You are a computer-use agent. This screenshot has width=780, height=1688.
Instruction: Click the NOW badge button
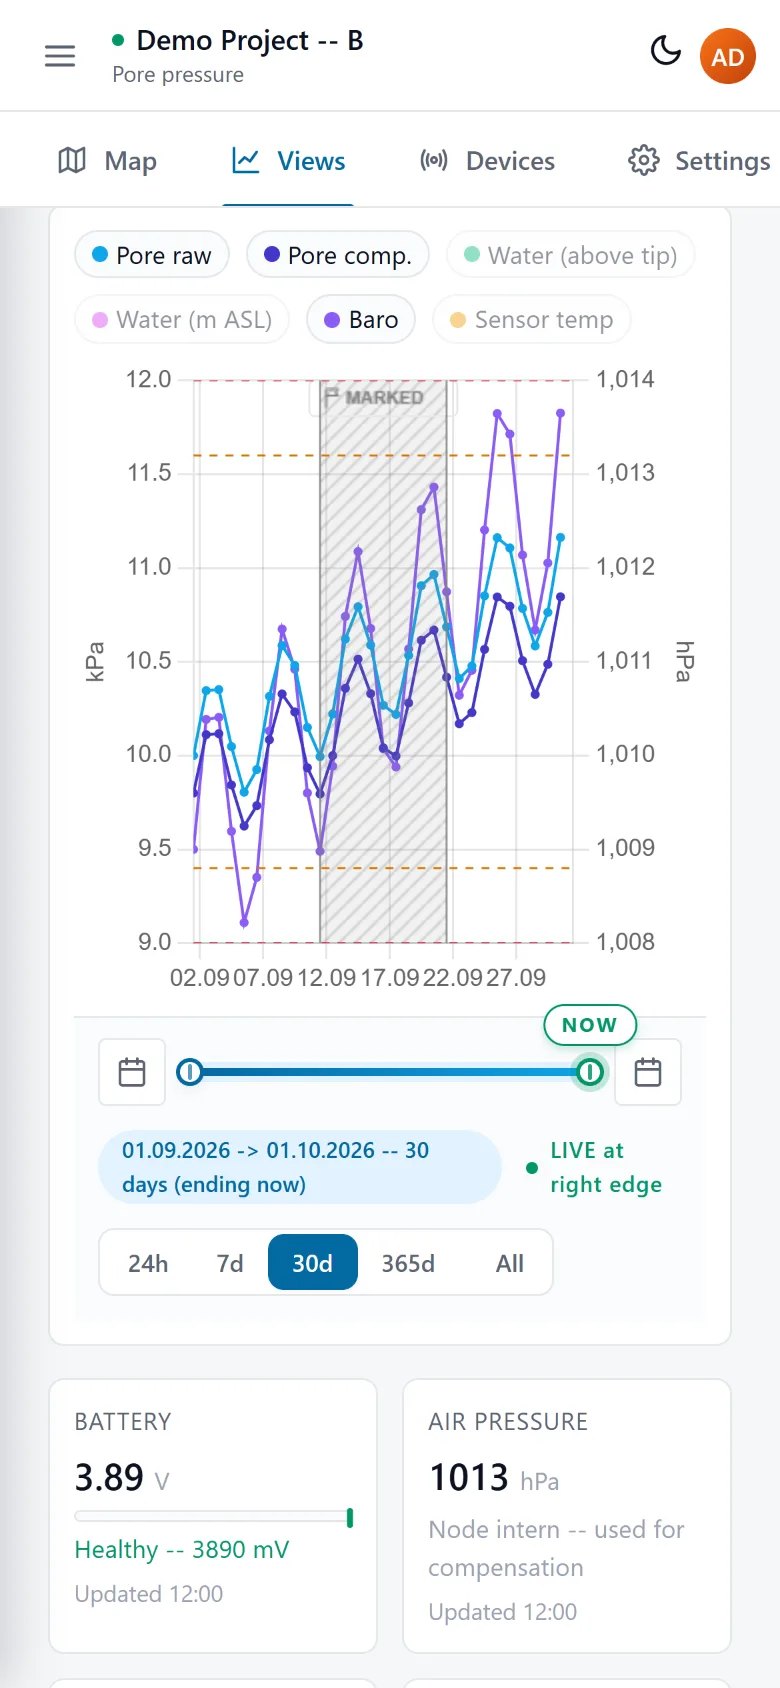pyautogui.click(x=590, y=1025)
